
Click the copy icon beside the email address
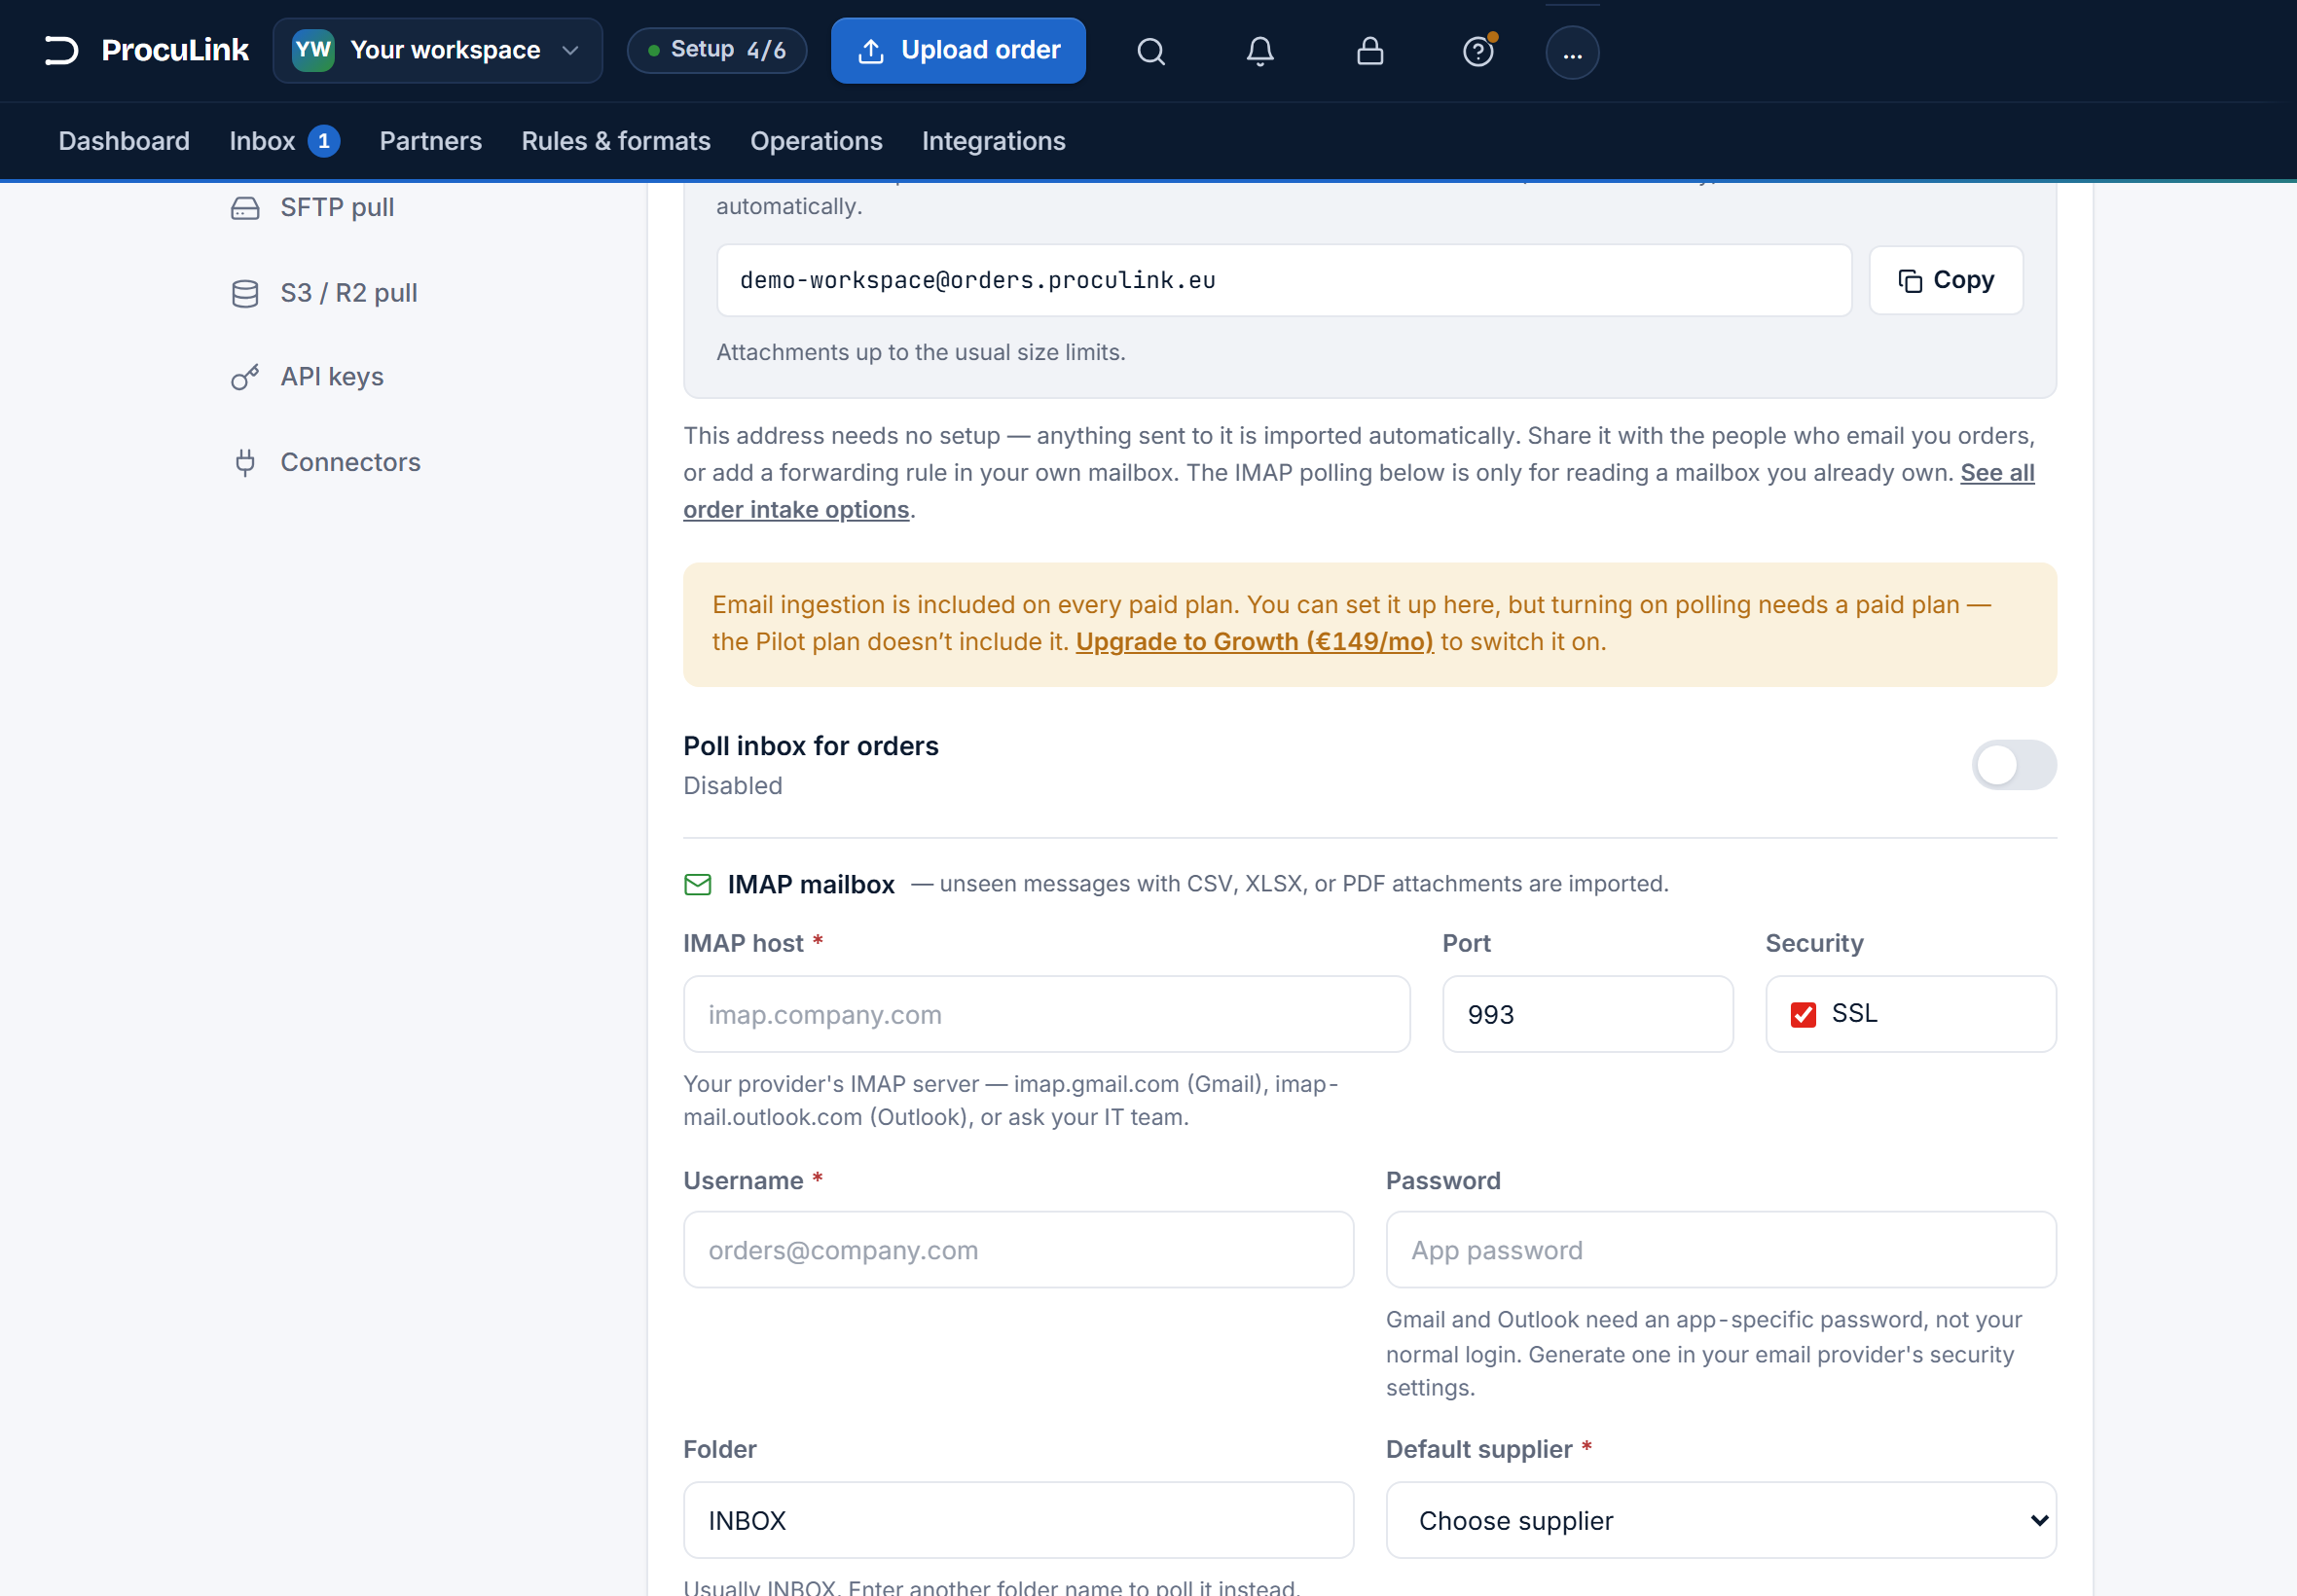click(x=1910, y=281)
